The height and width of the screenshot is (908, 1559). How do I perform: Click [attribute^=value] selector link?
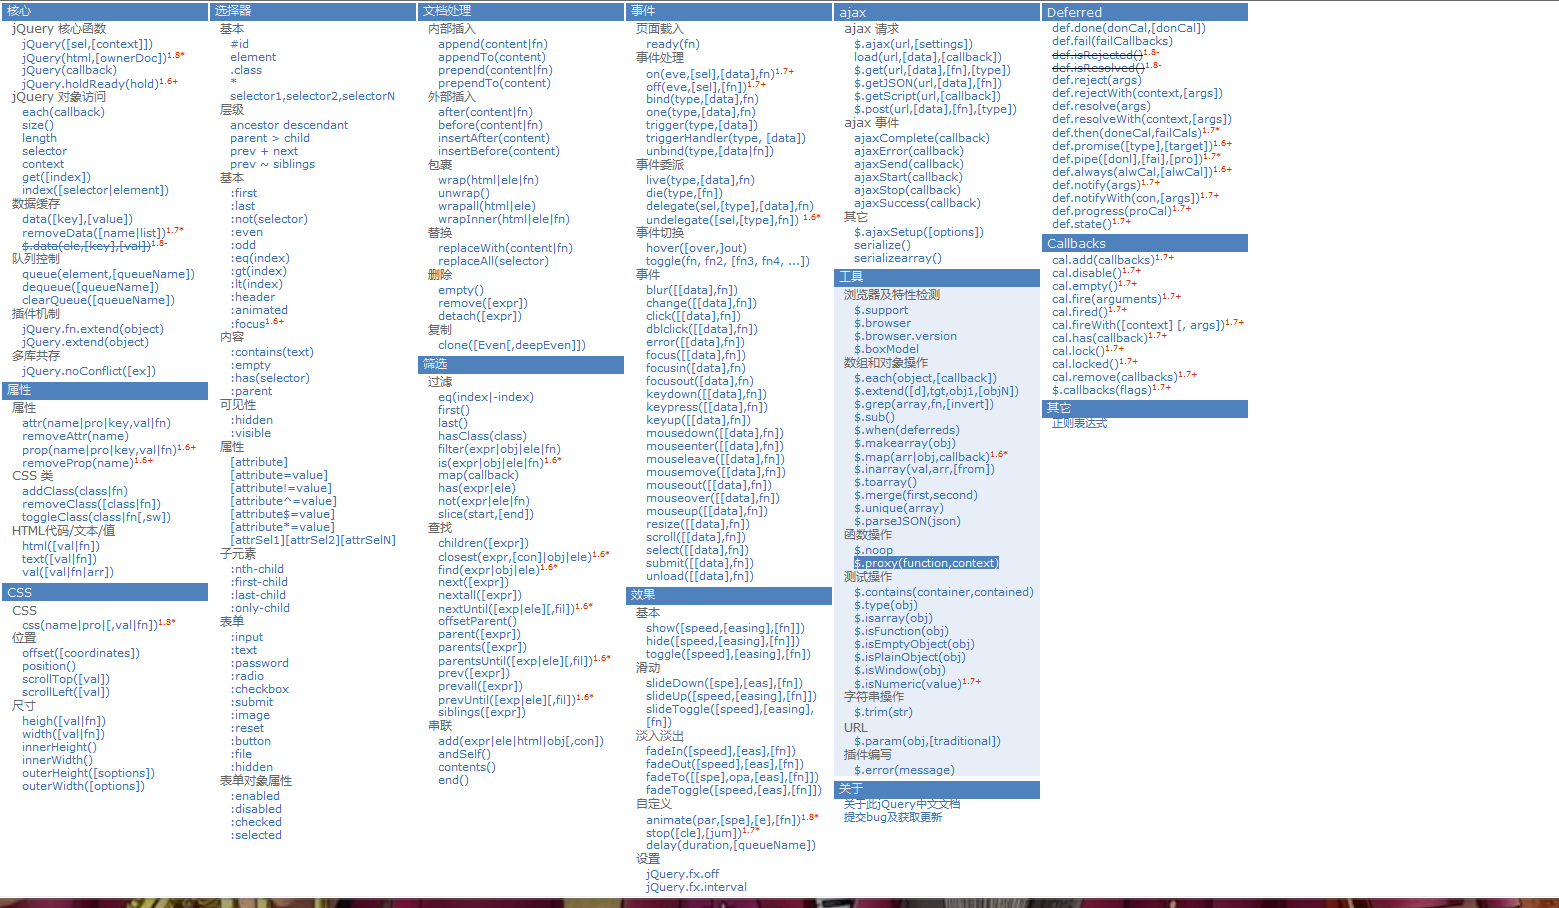point(283,501)
